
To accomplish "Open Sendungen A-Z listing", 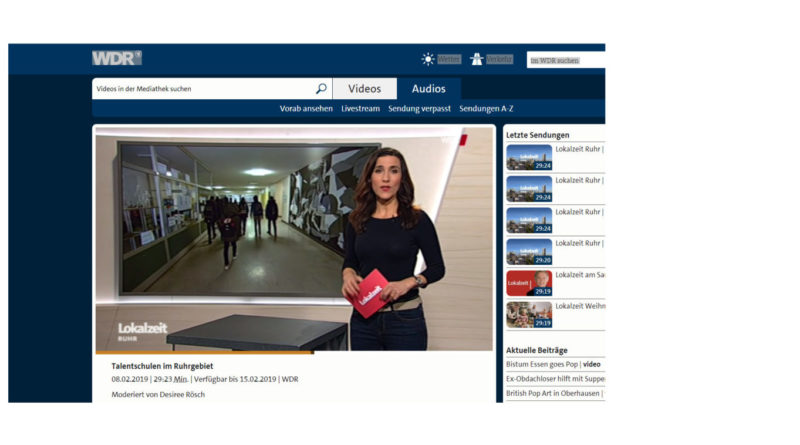I will pos(486,108).
